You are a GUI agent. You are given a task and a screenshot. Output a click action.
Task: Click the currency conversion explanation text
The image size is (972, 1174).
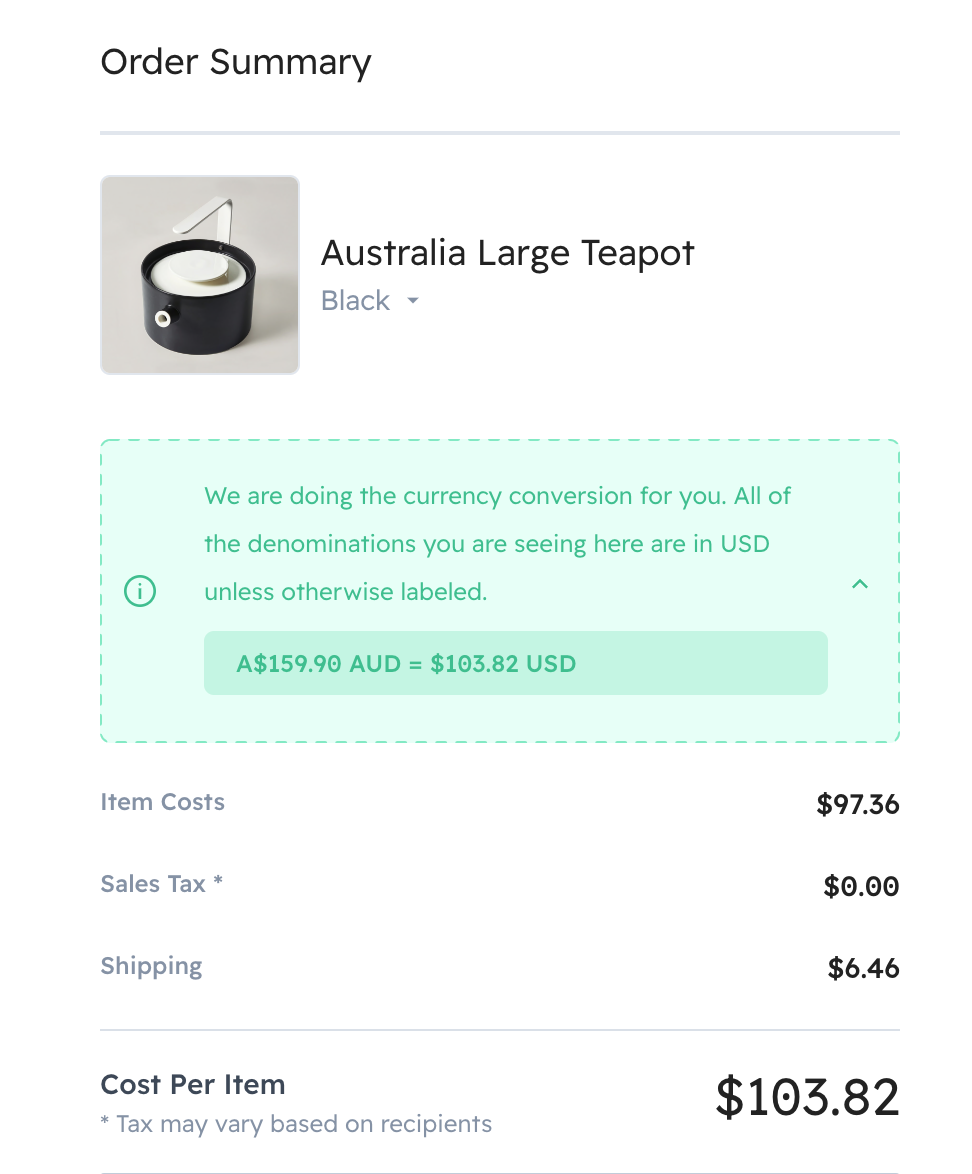(x=497, y=544)
